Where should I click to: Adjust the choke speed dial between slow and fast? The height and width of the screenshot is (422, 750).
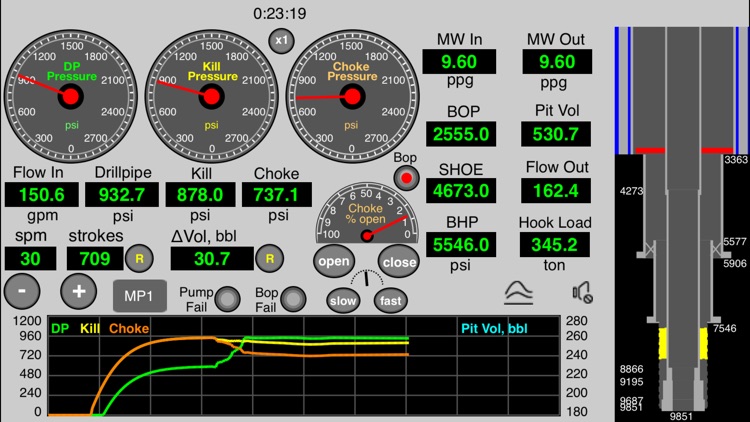[x=367, y=279]
